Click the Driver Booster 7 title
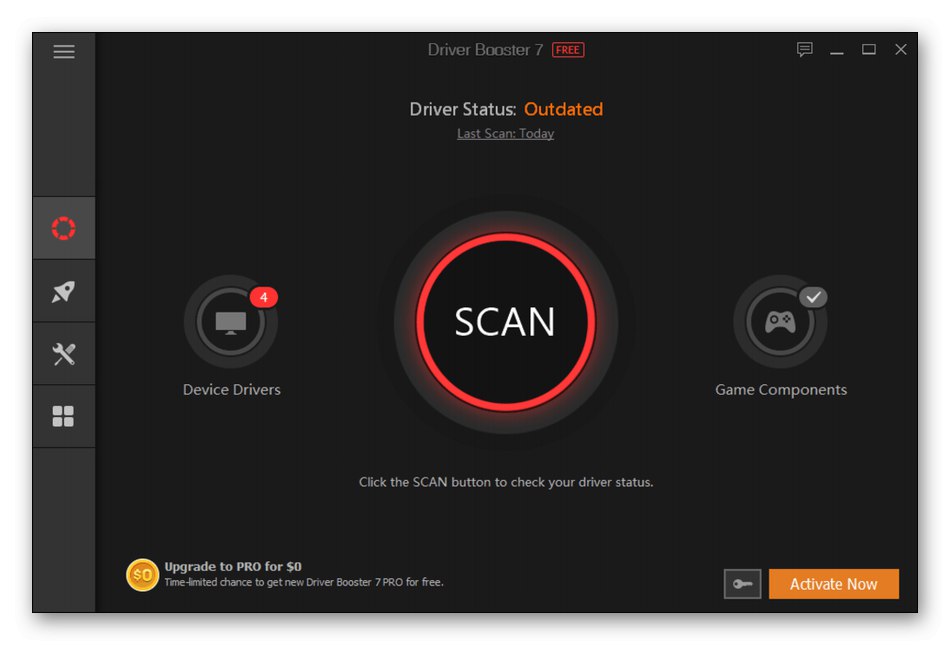Viewport: 950px width, 645px height. (485, 50)
